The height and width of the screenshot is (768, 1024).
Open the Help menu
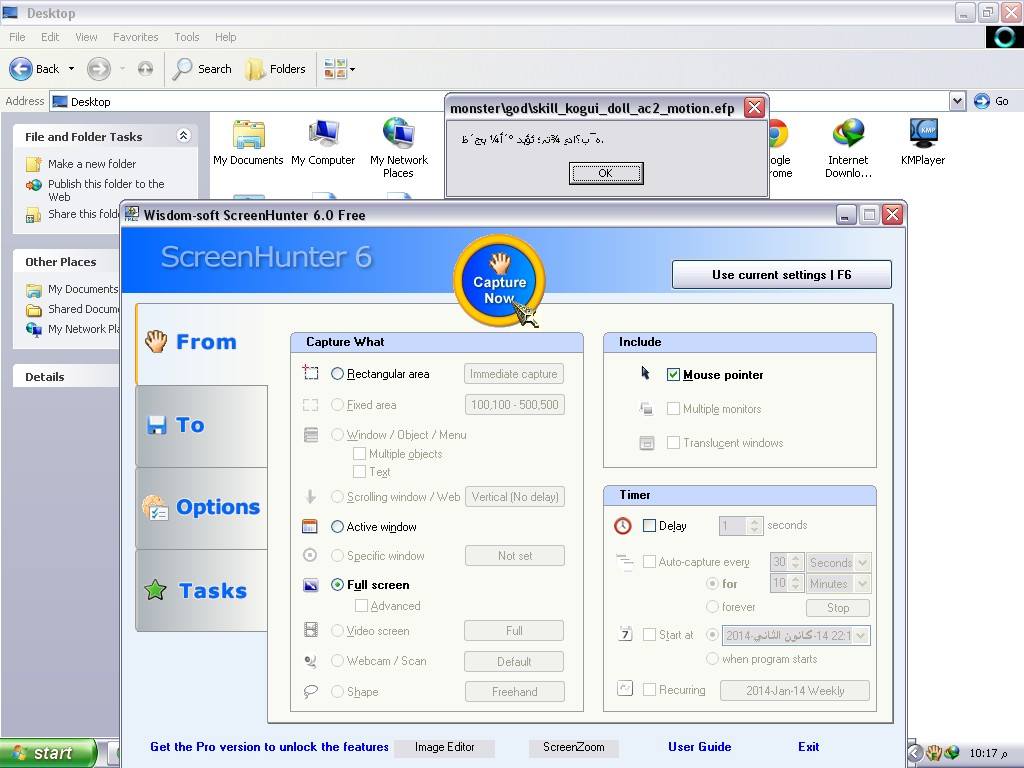pyautogui.click(x=225, y=37)
